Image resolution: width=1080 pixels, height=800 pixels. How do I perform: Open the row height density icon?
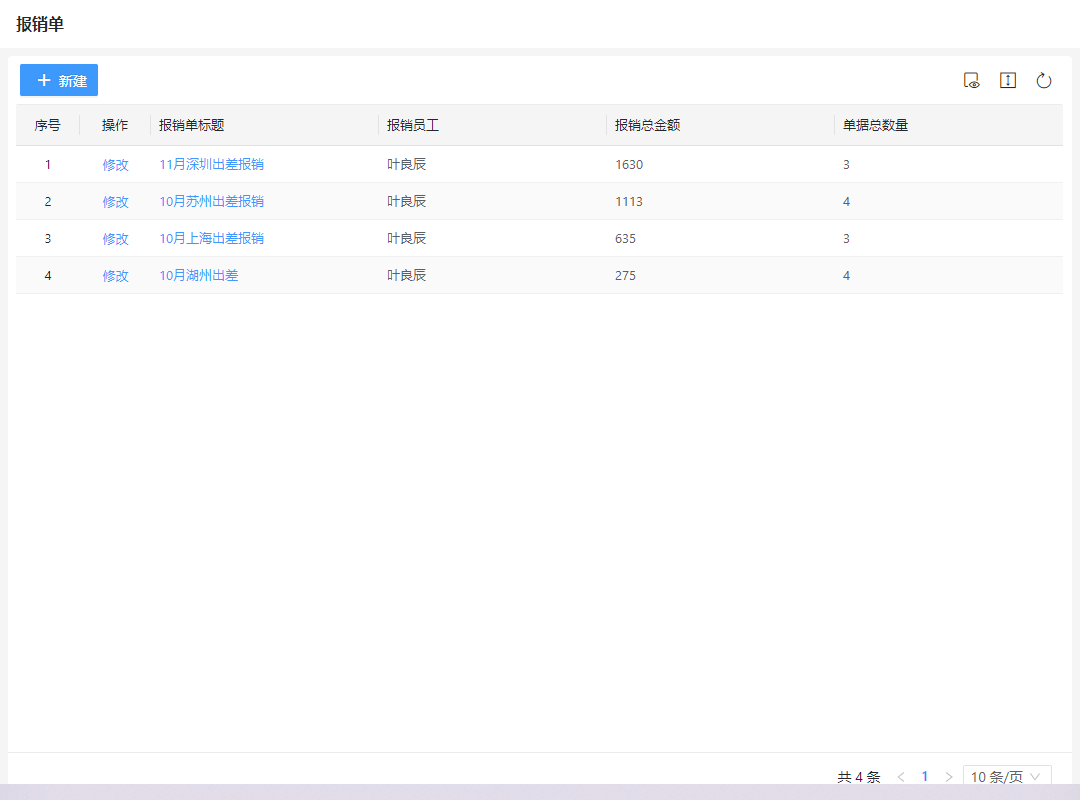click(x=1008, y=81)
